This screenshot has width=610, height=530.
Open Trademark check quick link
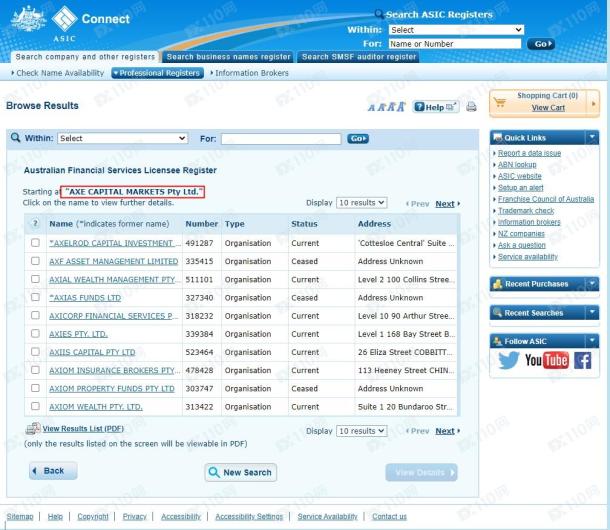tap(526, 211)
